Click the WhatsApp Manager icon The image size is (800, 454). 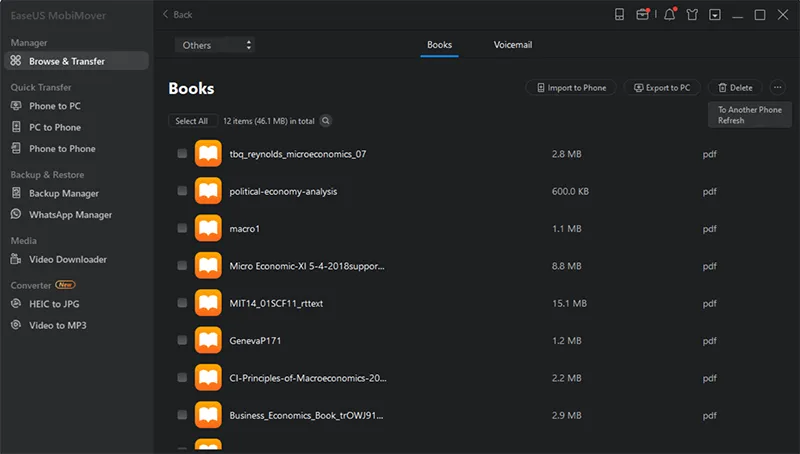coord(16,214)
